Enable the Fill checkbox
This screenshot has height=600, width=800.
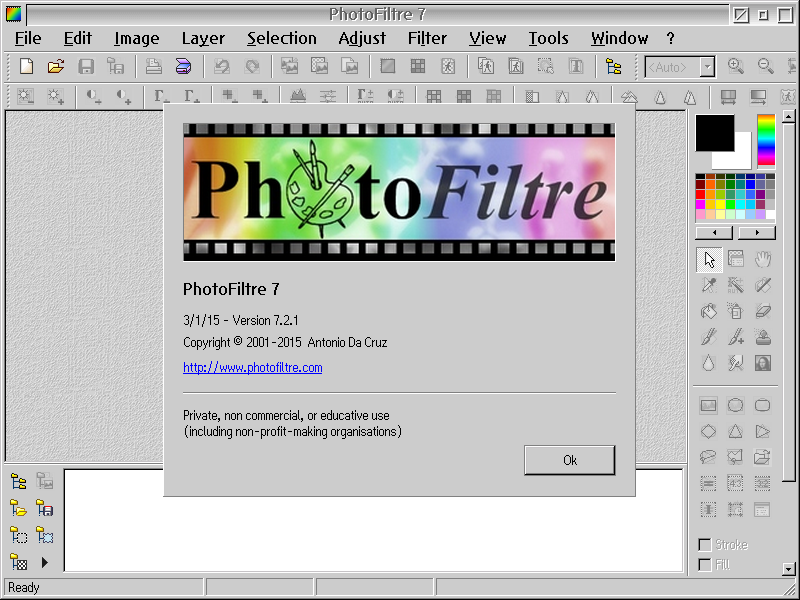(705, 565)
